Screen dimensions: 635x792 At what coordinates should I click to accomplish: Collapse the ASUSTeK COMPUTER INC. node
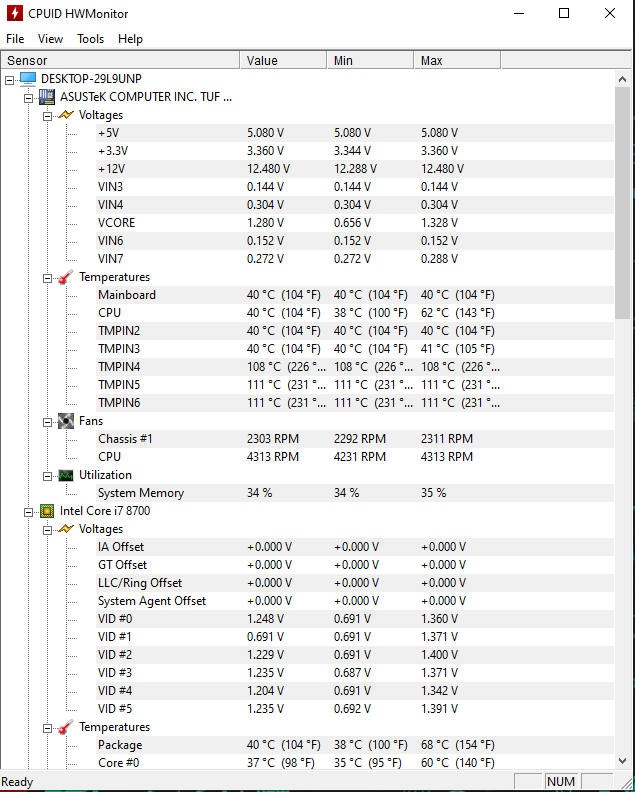pos(29,98)
